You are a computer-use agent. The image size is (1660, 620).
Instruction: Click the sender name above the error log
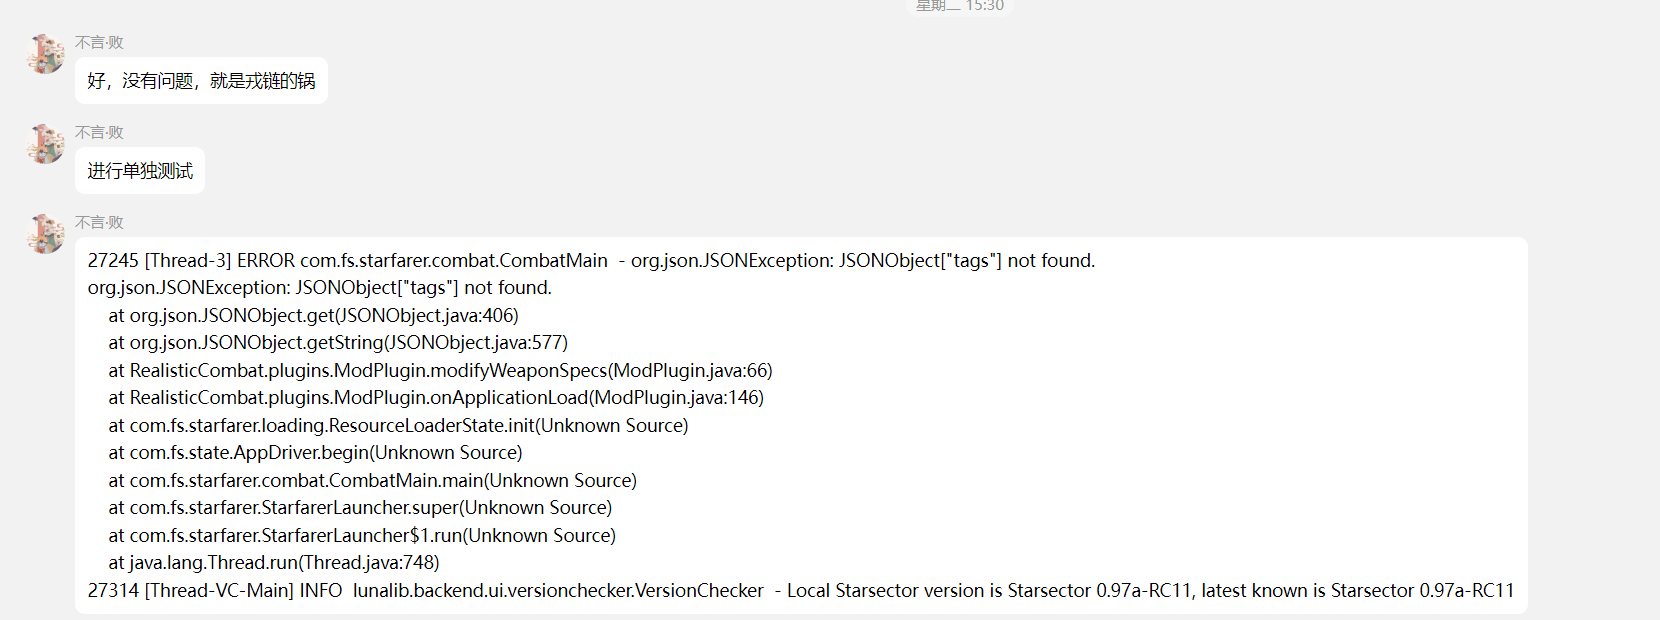pos(99,222)
